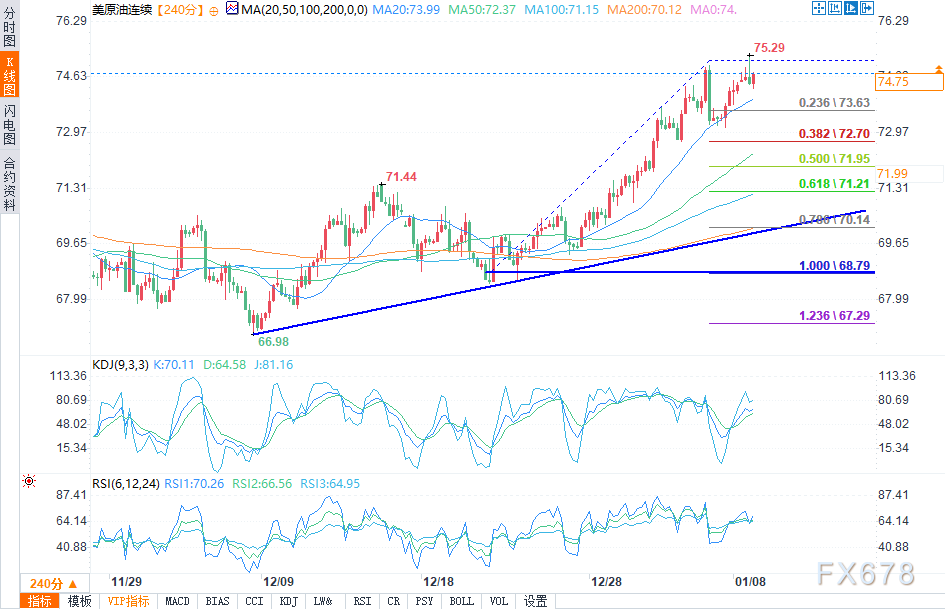Show the BIAS indicator
This screenshot has width=945, height=609.
(218, 601)
